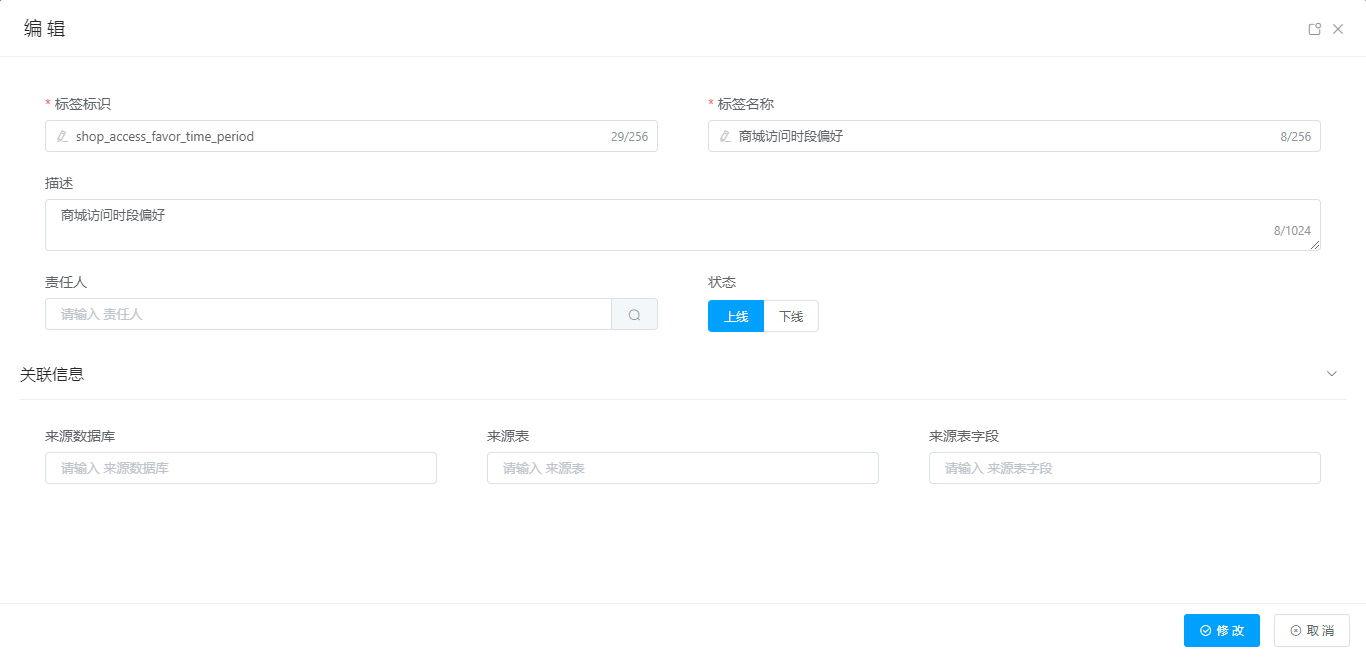Click the checkmark icon inside 修改 button
This screenshot has height=657, width=1366.
pos(1204,630)
